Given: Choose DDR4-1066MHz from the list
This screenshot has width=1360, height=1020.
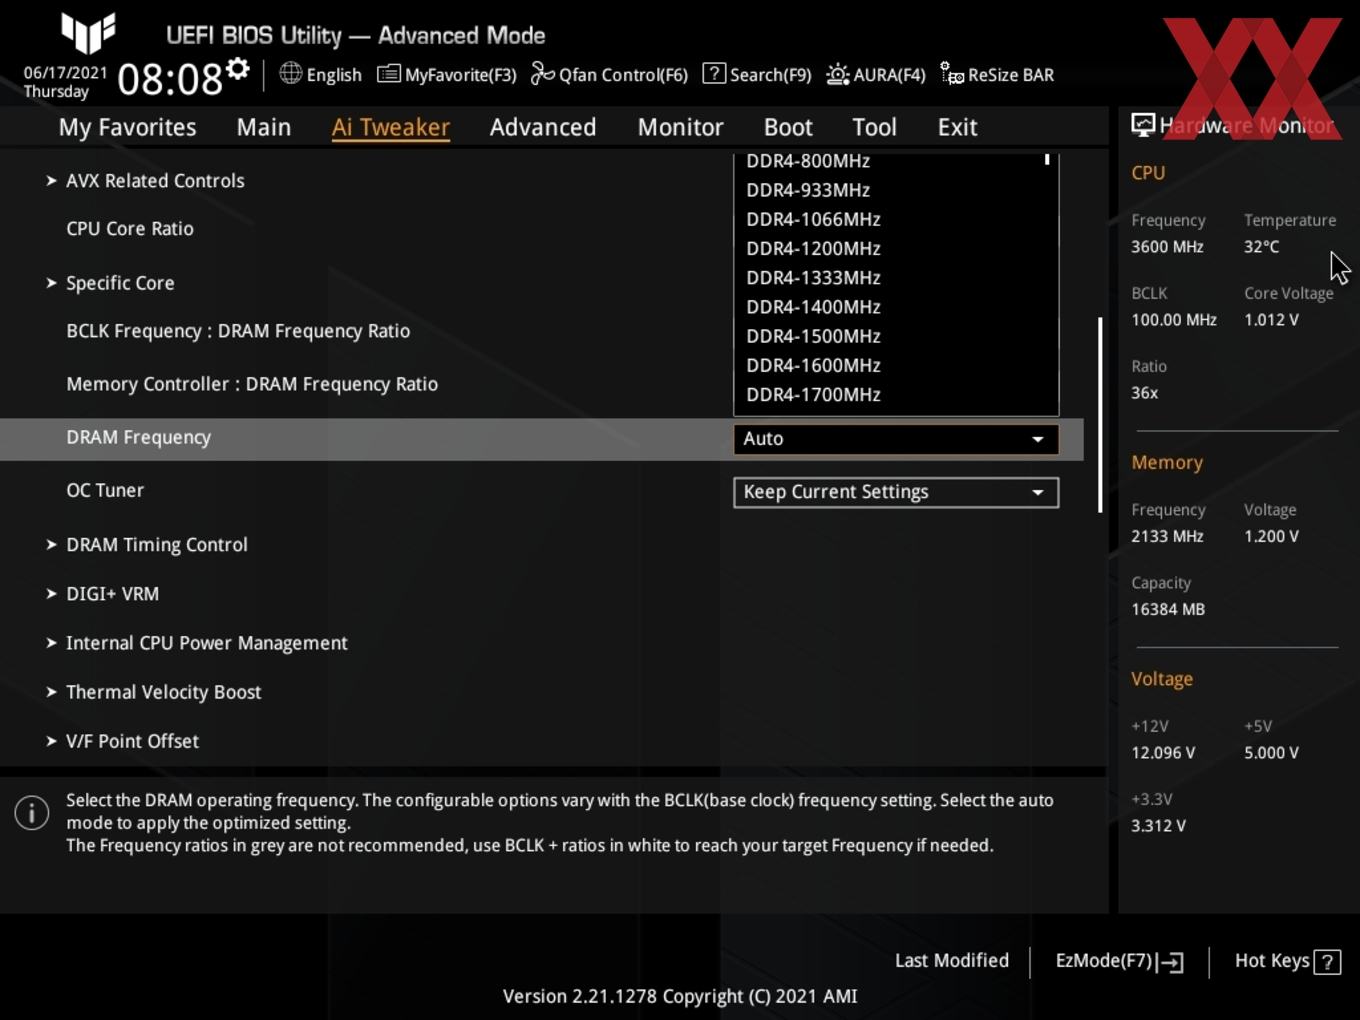Looking at the screenshot, I should pos(813,219).
